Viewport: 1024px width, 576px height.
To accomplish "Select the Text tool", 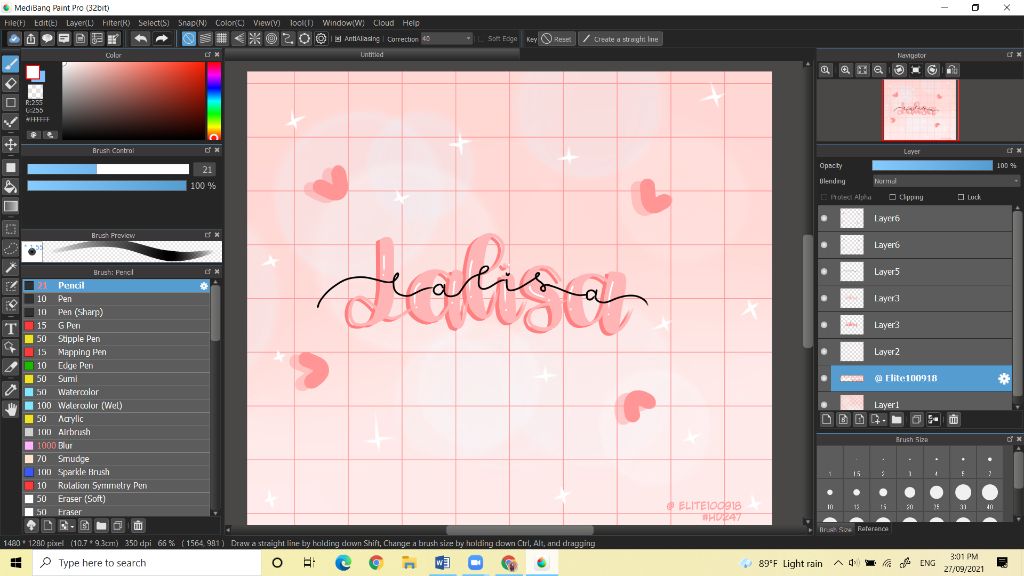I will pyautogui.click(x=10, y=328).
